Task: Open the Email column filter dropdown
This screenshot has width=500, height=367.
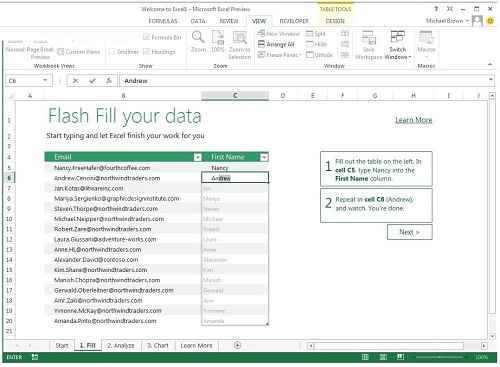Action: (x=198, y=157)
